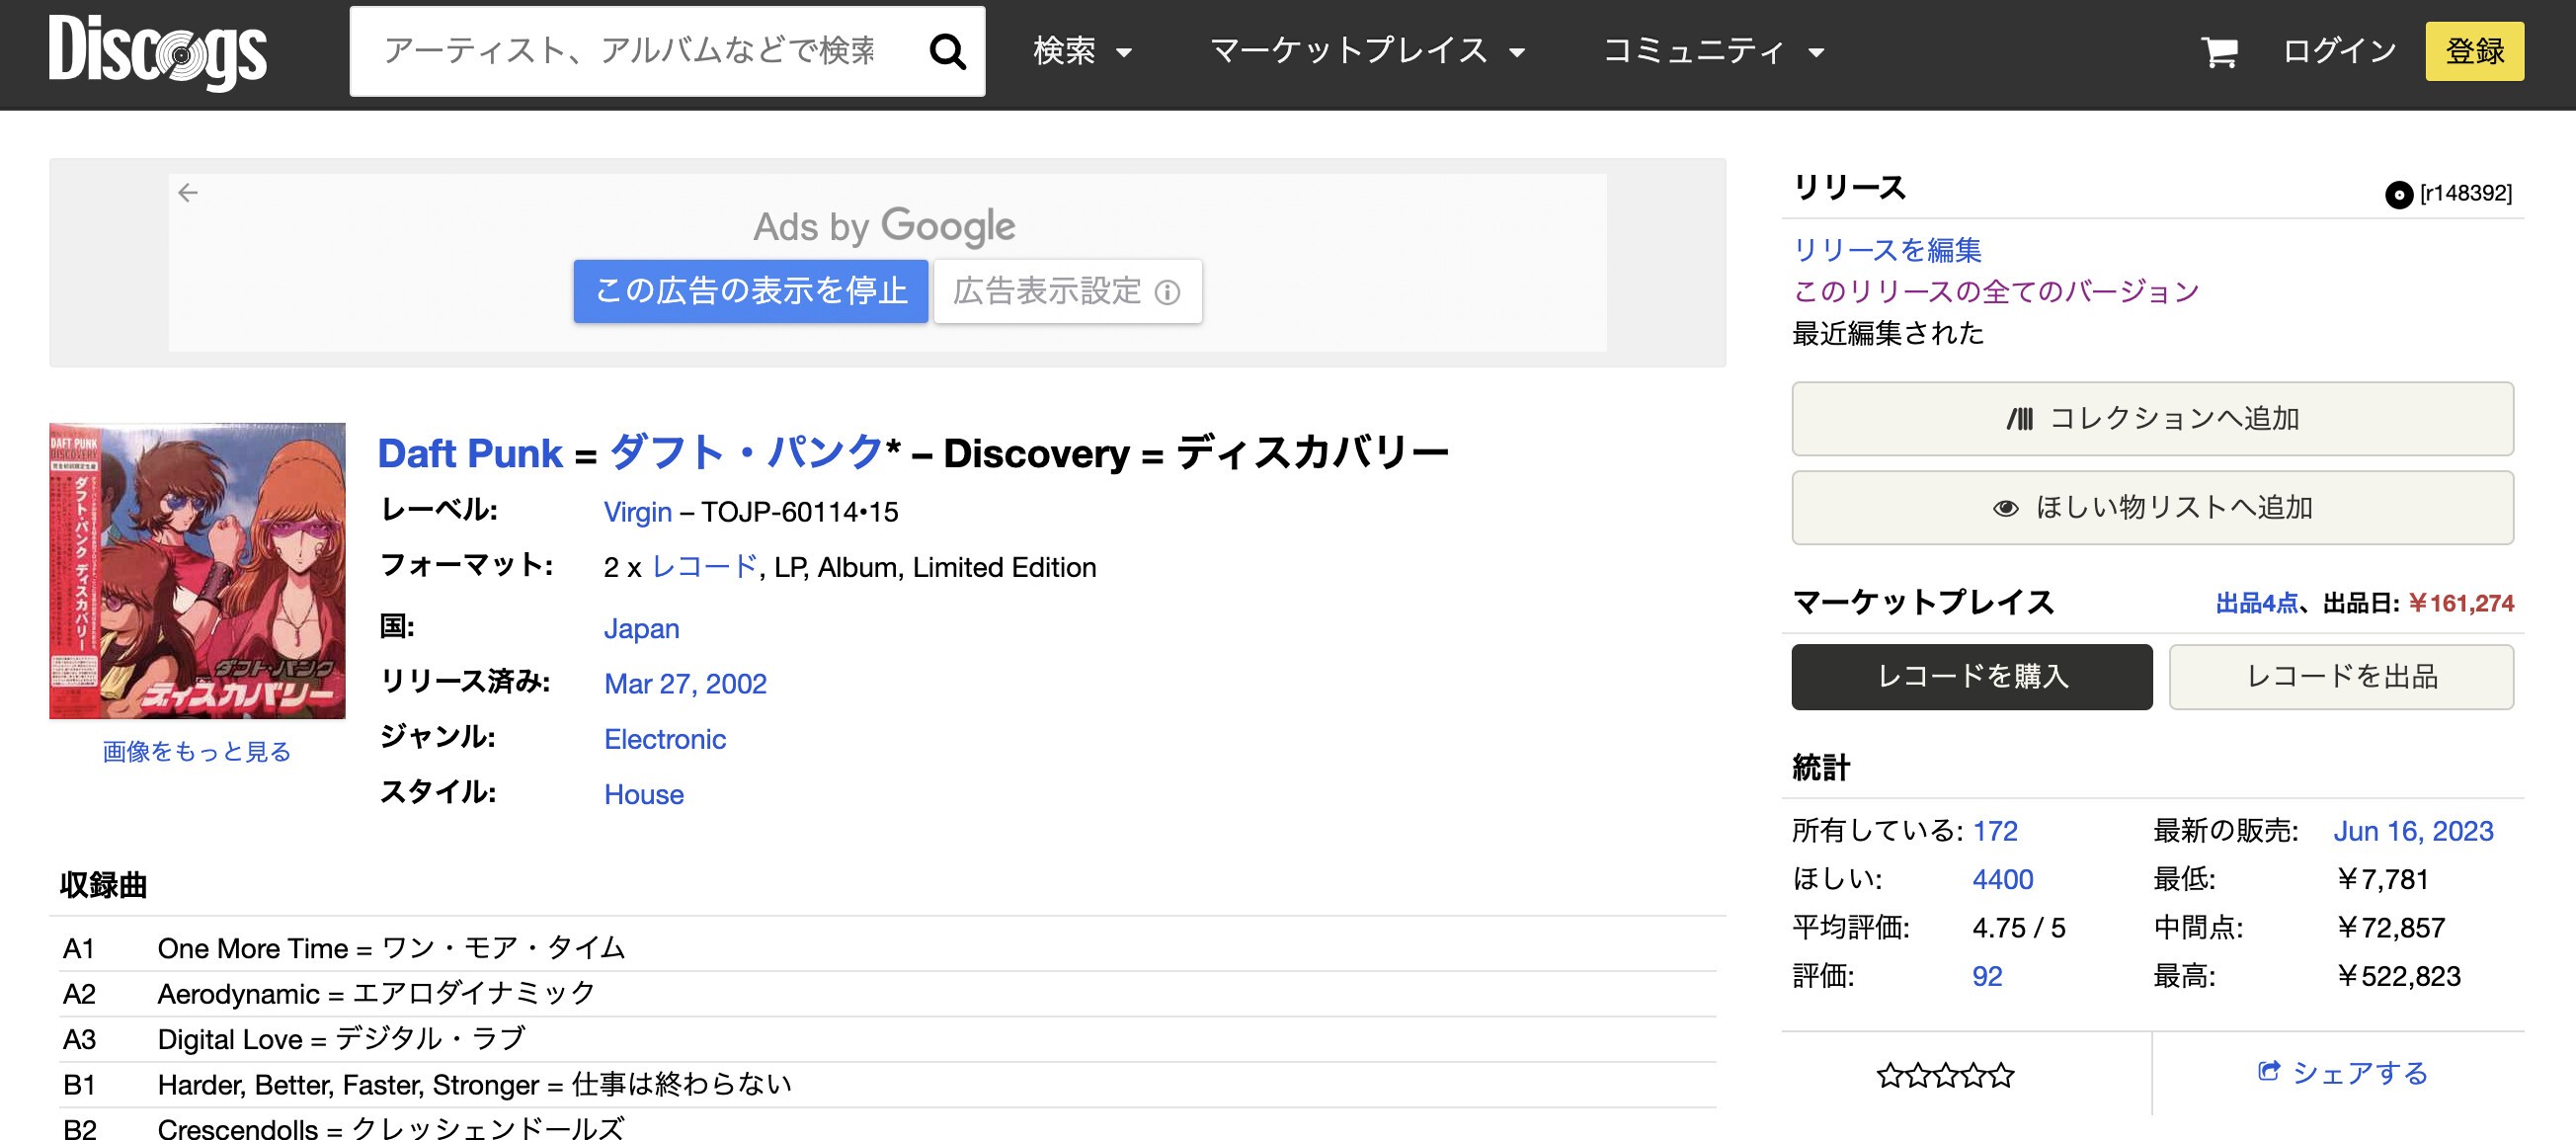Image resolution: width=2576 pixels, height=1140 pixels.
Task: Click the House style link
Action: pyautogui.click(x=644, y=794)
